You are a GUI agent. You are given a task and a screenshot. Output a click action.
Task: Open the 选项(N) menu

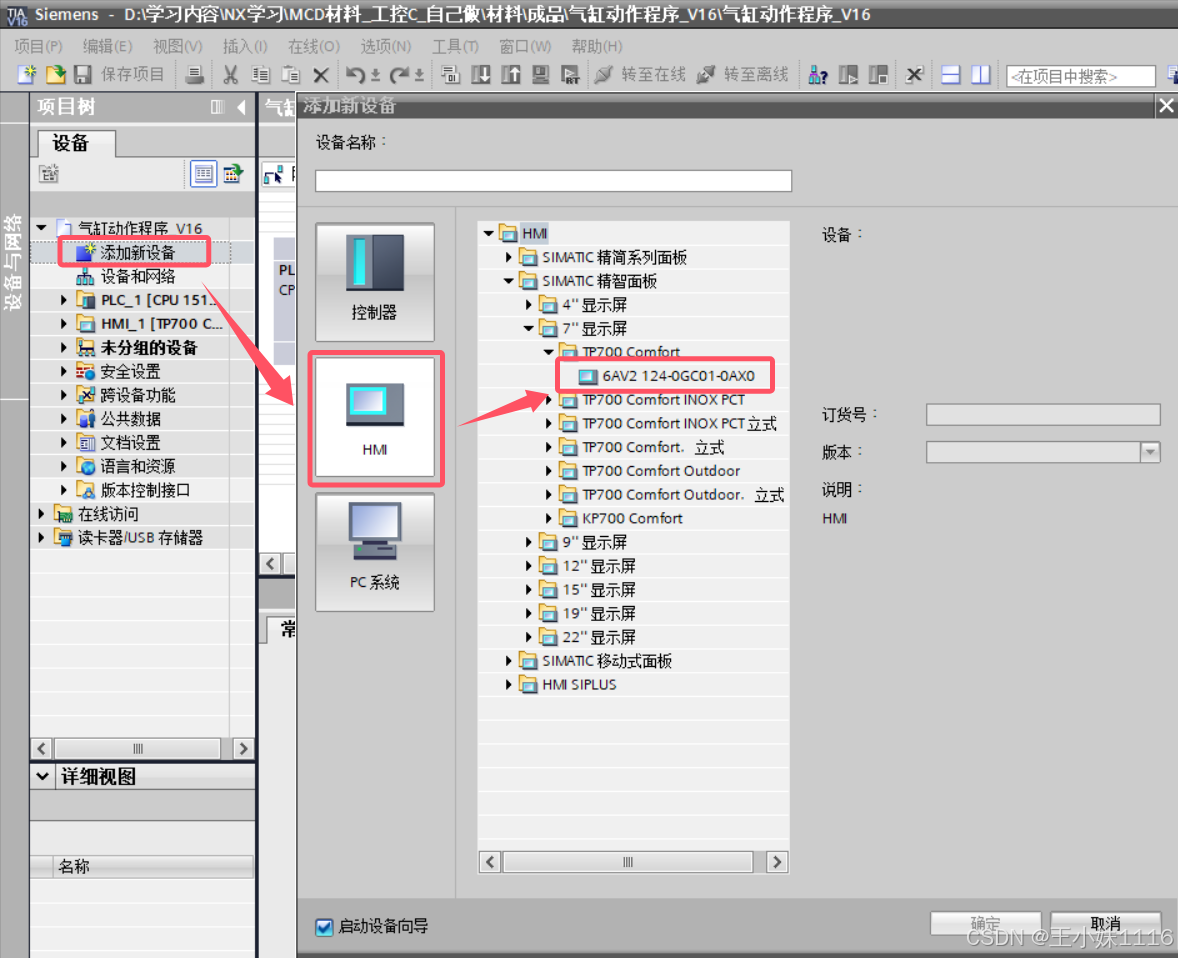(x=385, y=47)
